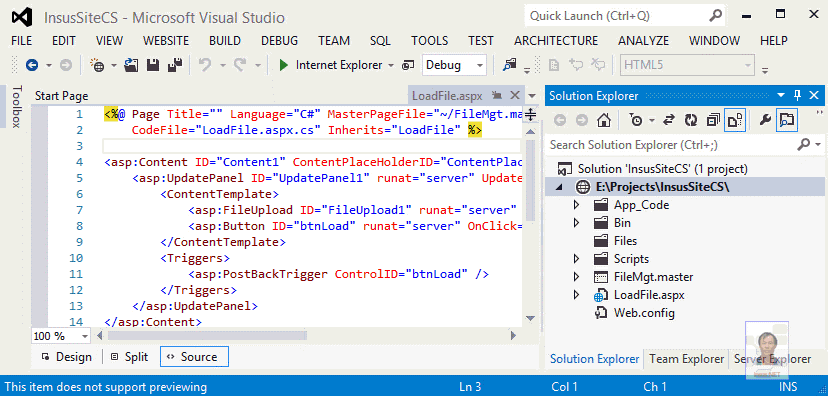
Task: Click the Save All icon
Action: 175,65
